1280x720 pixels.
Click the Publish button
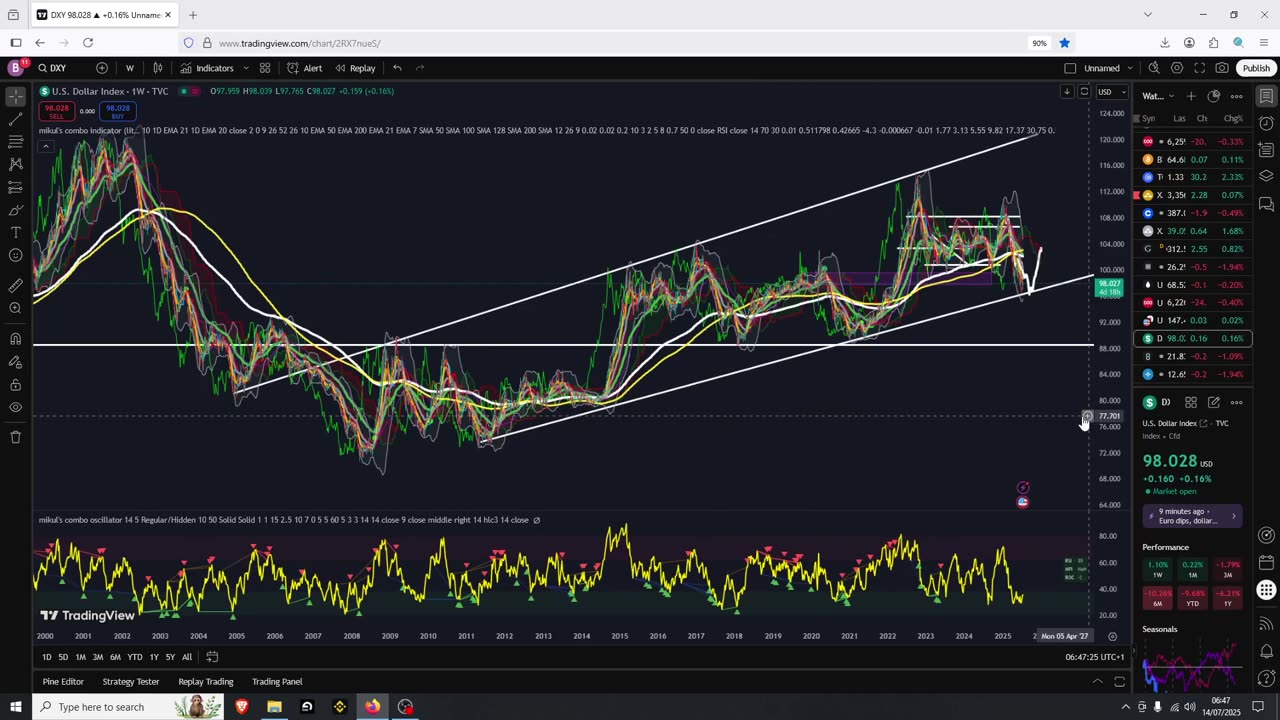(x=1256, y=68)
